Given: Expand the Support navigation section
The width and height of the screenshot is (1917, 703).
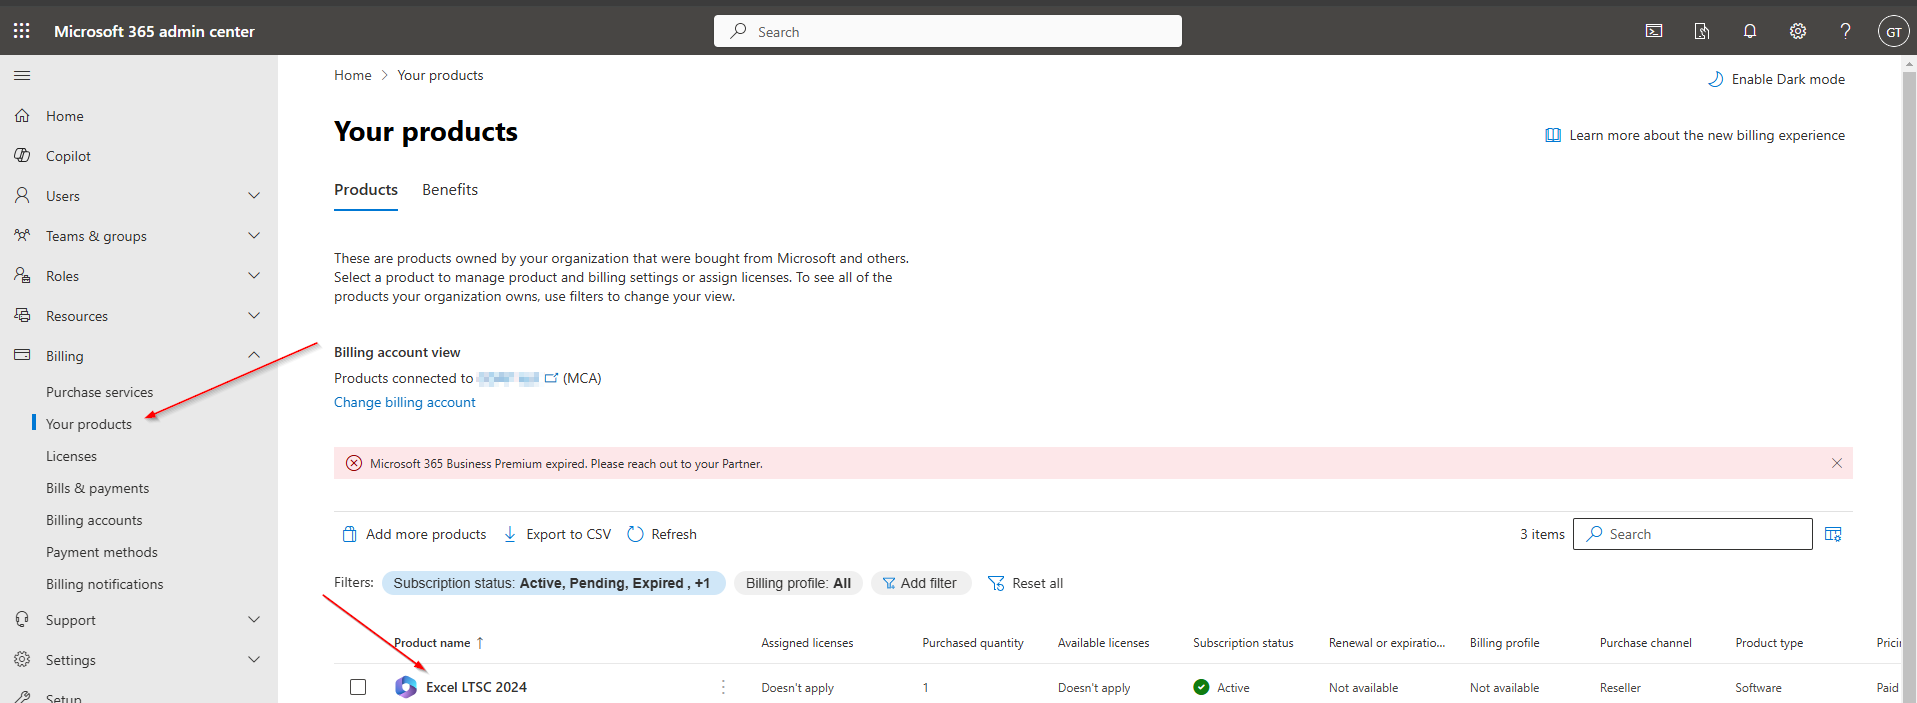Looking at the screenshot, I should pos(254,620).
